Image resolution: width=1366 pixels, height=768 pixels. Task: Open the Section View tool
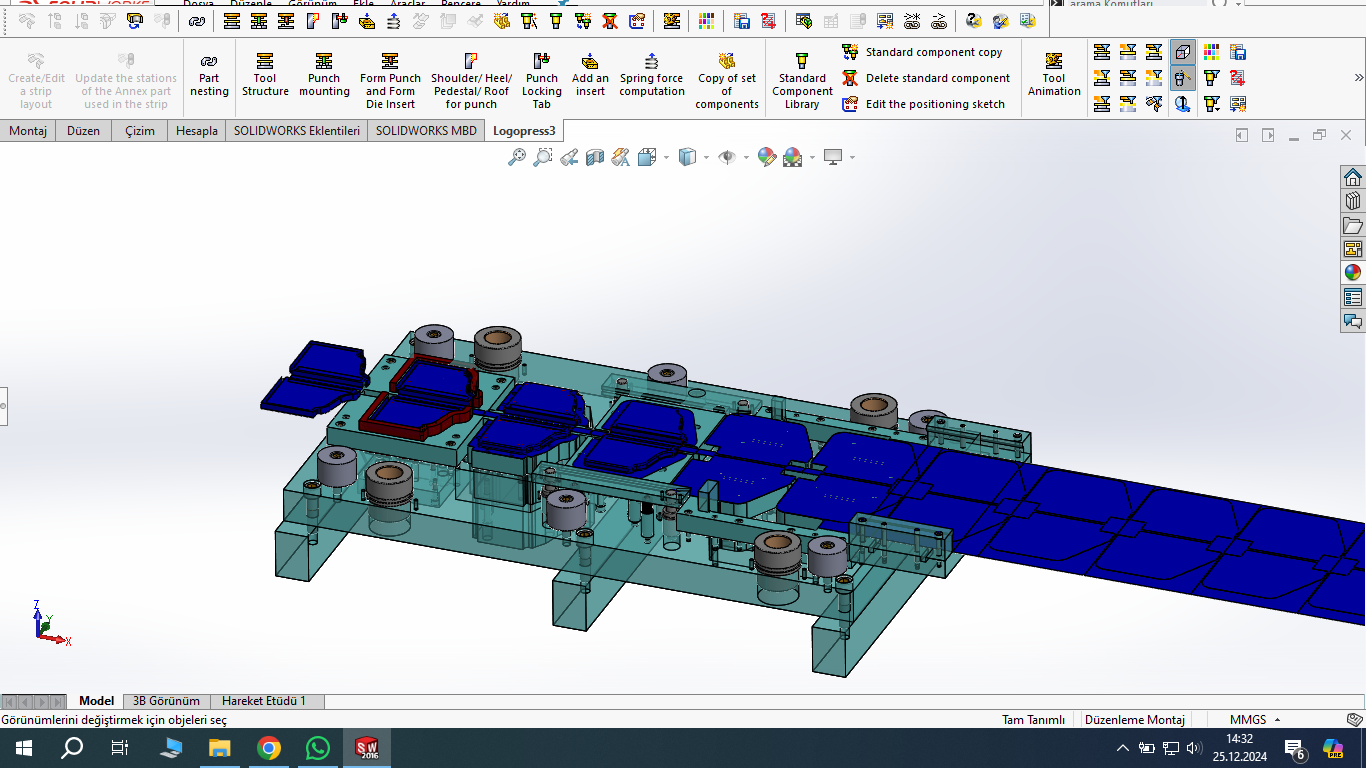click(595, 157)
